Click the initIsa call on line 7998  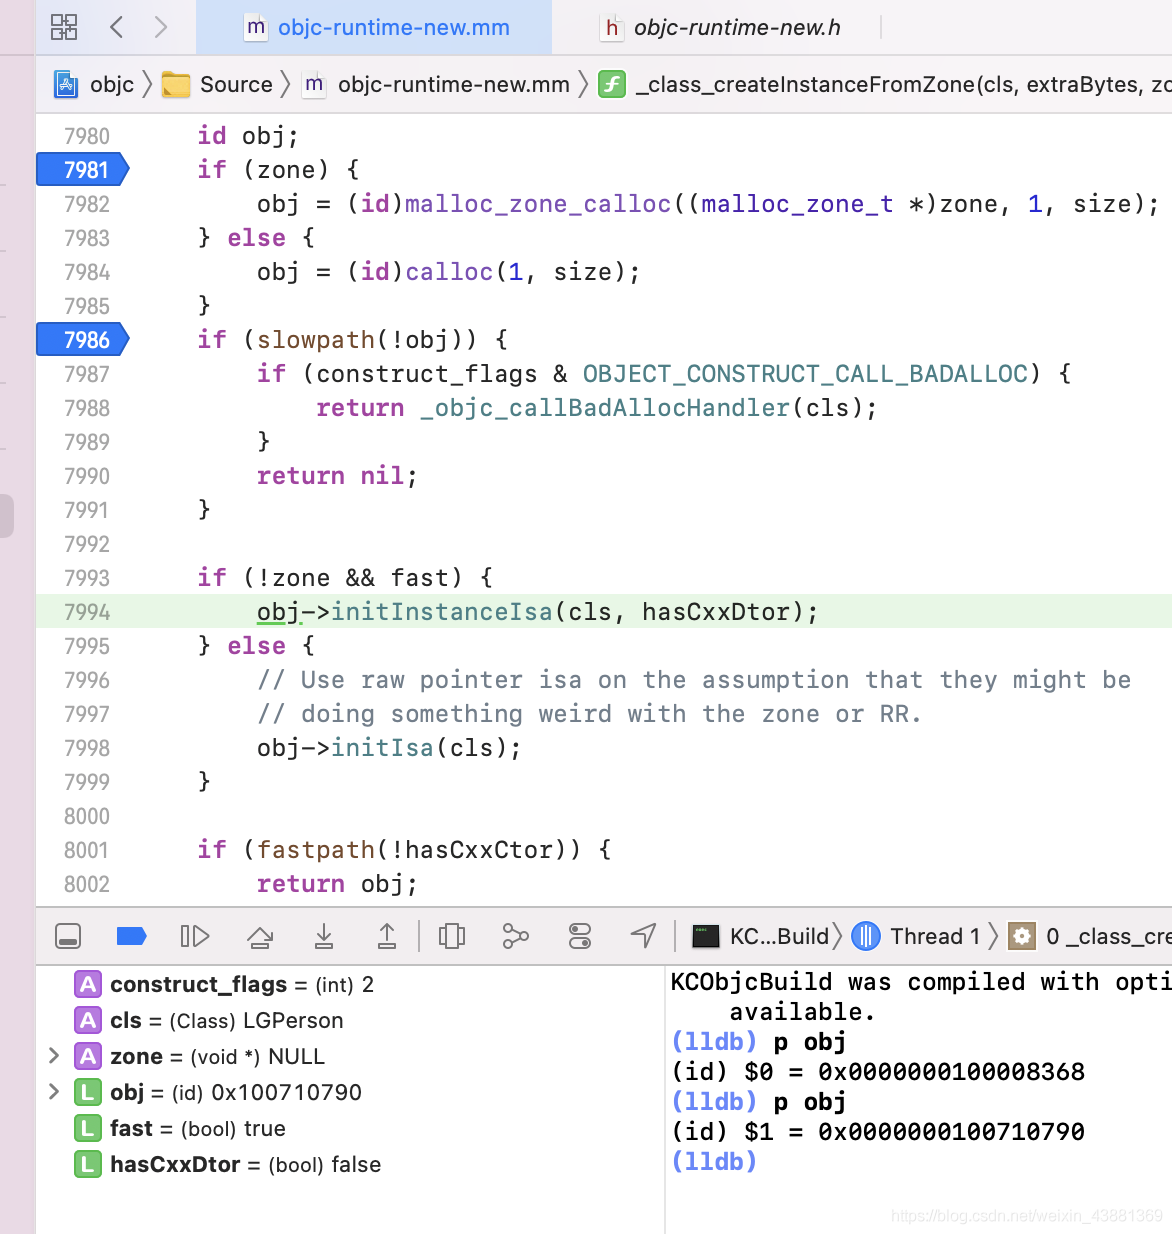[383, 748]
